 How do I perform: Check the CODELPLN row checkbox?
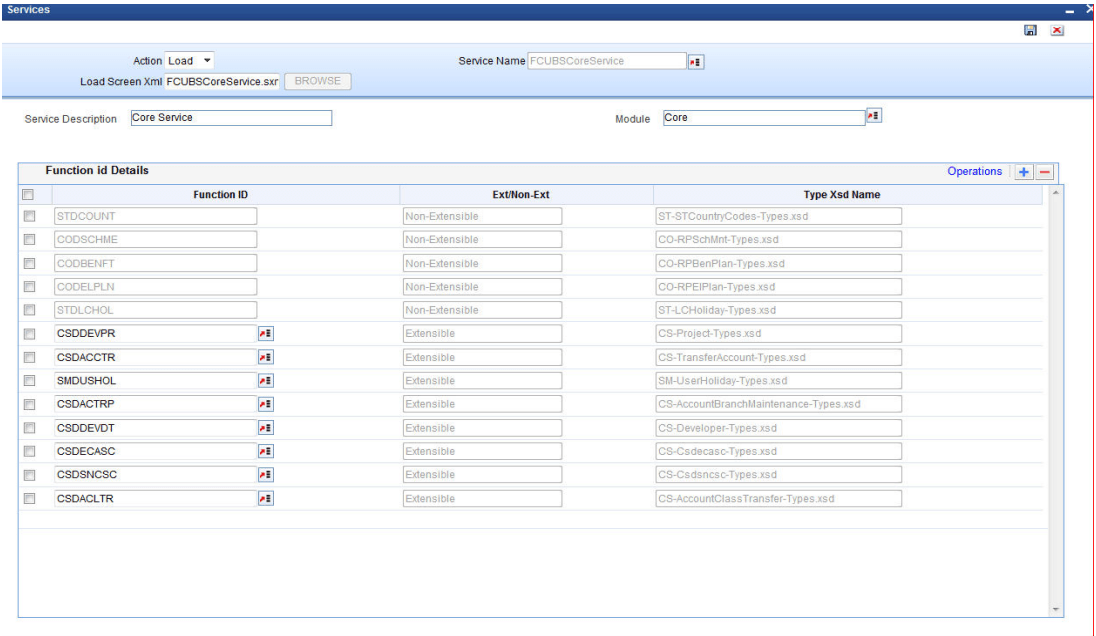(x=29, y=287)
